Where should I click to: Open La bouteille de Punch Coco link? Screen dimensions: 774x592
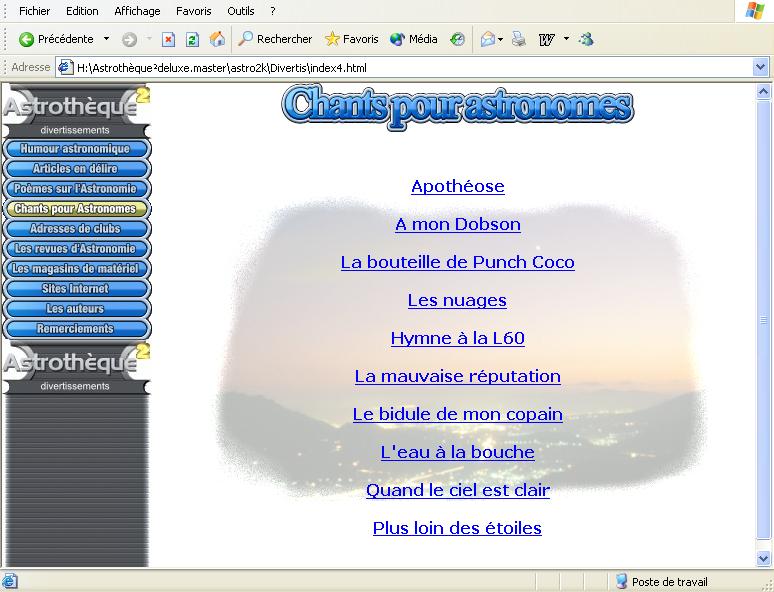(x=458, y=262)
